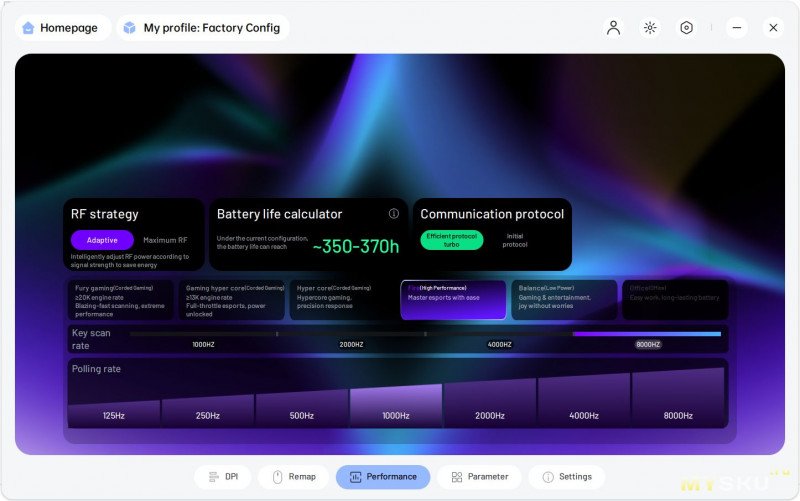Click the Homepage house icon
This screenshot has height=501, width=800.
click(x=28, y=28)
